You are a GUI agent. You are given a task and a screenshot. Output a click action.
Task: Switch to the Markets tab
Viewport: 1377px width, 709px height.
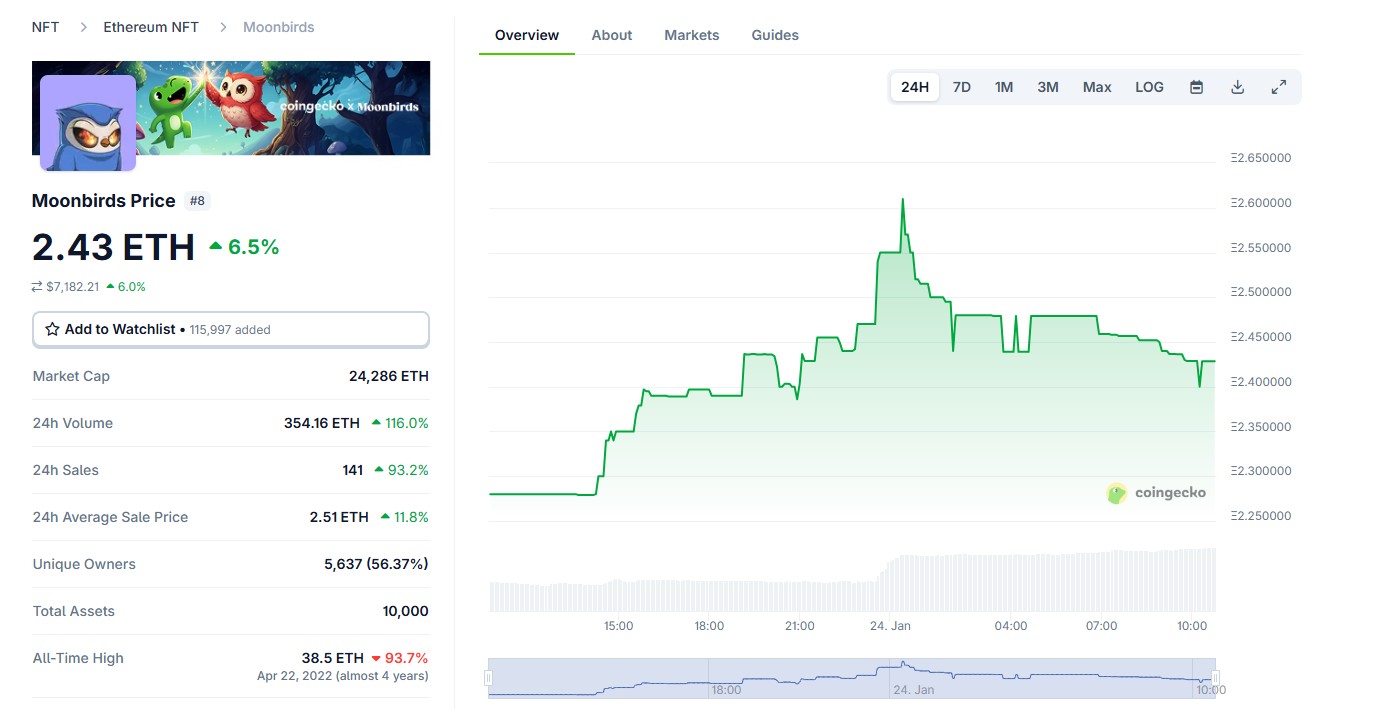click(691, 35)
